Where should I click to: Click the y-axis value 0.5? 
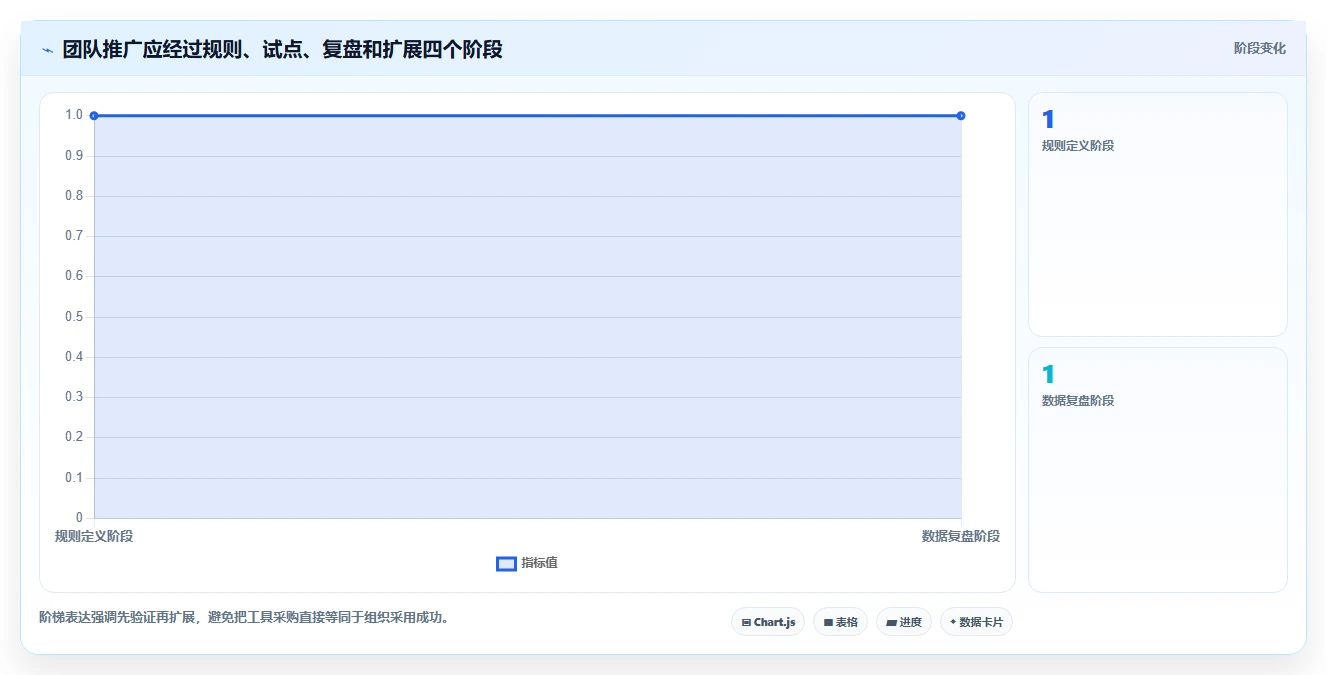click(74, 317)
